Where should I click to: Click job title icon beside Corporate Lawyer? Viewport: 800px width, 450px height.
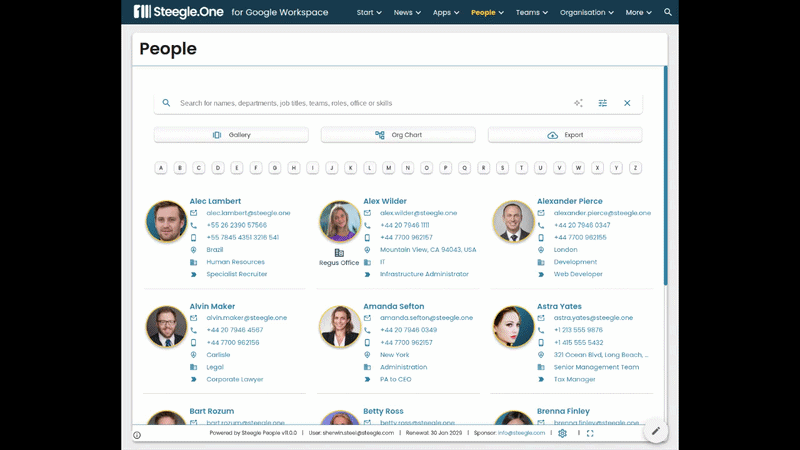tap(193, 379)
